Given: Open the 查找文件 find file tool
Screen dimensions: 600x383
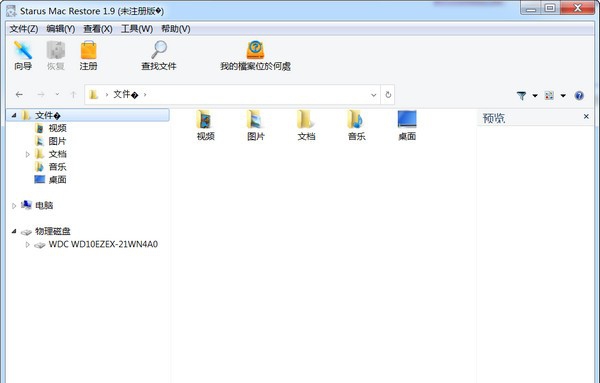Looking at the screenshot, I should [x=159, y=56].
